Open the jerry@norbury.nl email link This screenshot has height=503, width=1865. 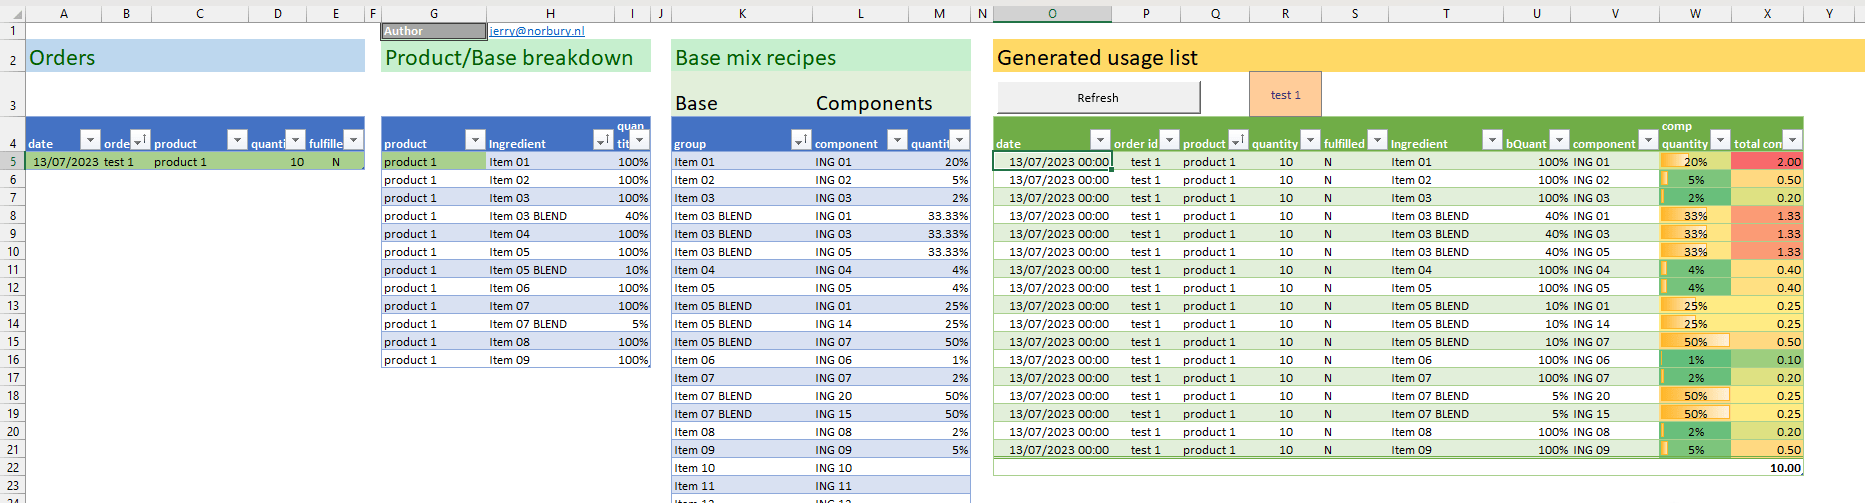(x=537, y=31)
